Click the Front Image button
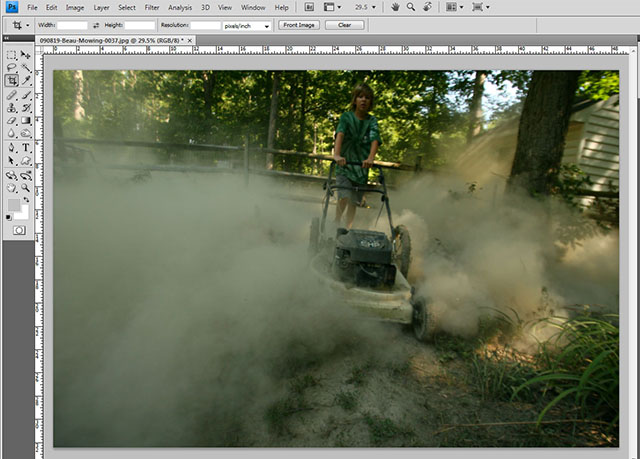This screenshot has width=640, height=459. (x=299, y=25)
